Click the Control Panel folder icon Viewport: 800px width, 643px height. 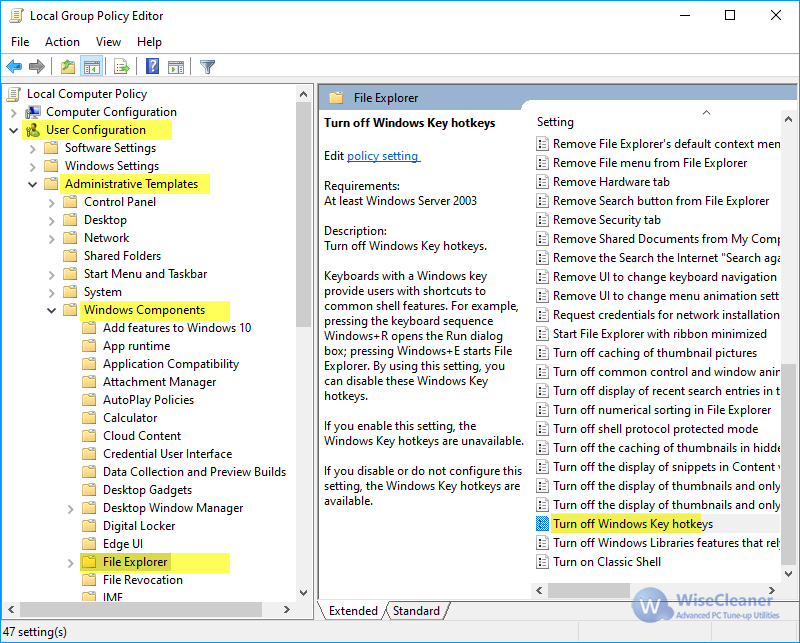[x=70, y=202]
